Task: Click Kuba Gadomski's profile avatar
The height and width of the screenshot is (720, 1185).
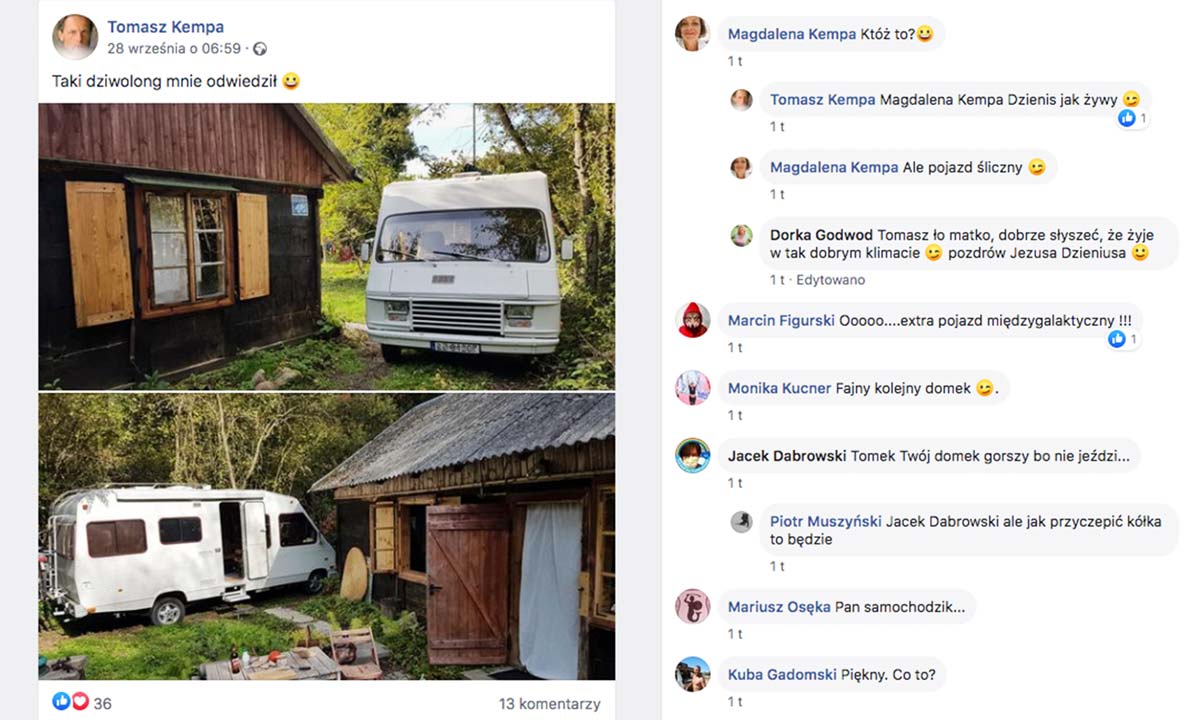Action: [693, 674]
